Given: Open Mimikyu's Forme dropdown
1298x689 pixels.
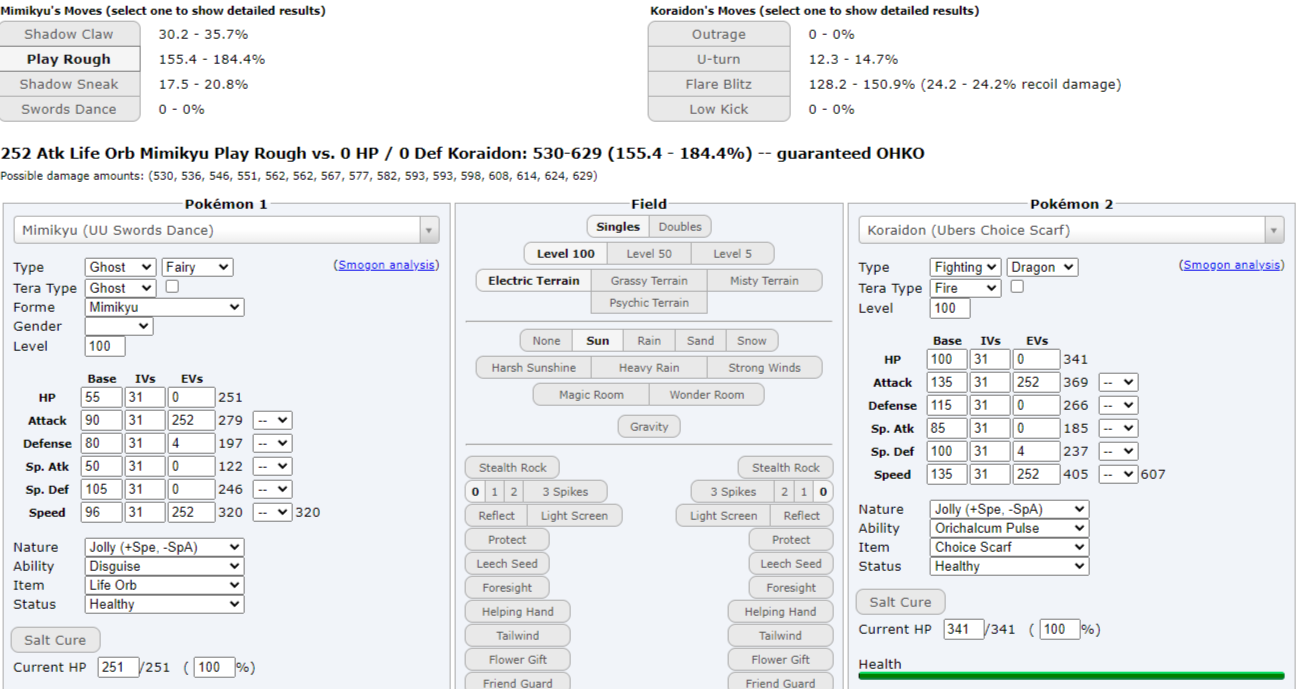Looking at the screenshot, I should pos(164,307).
